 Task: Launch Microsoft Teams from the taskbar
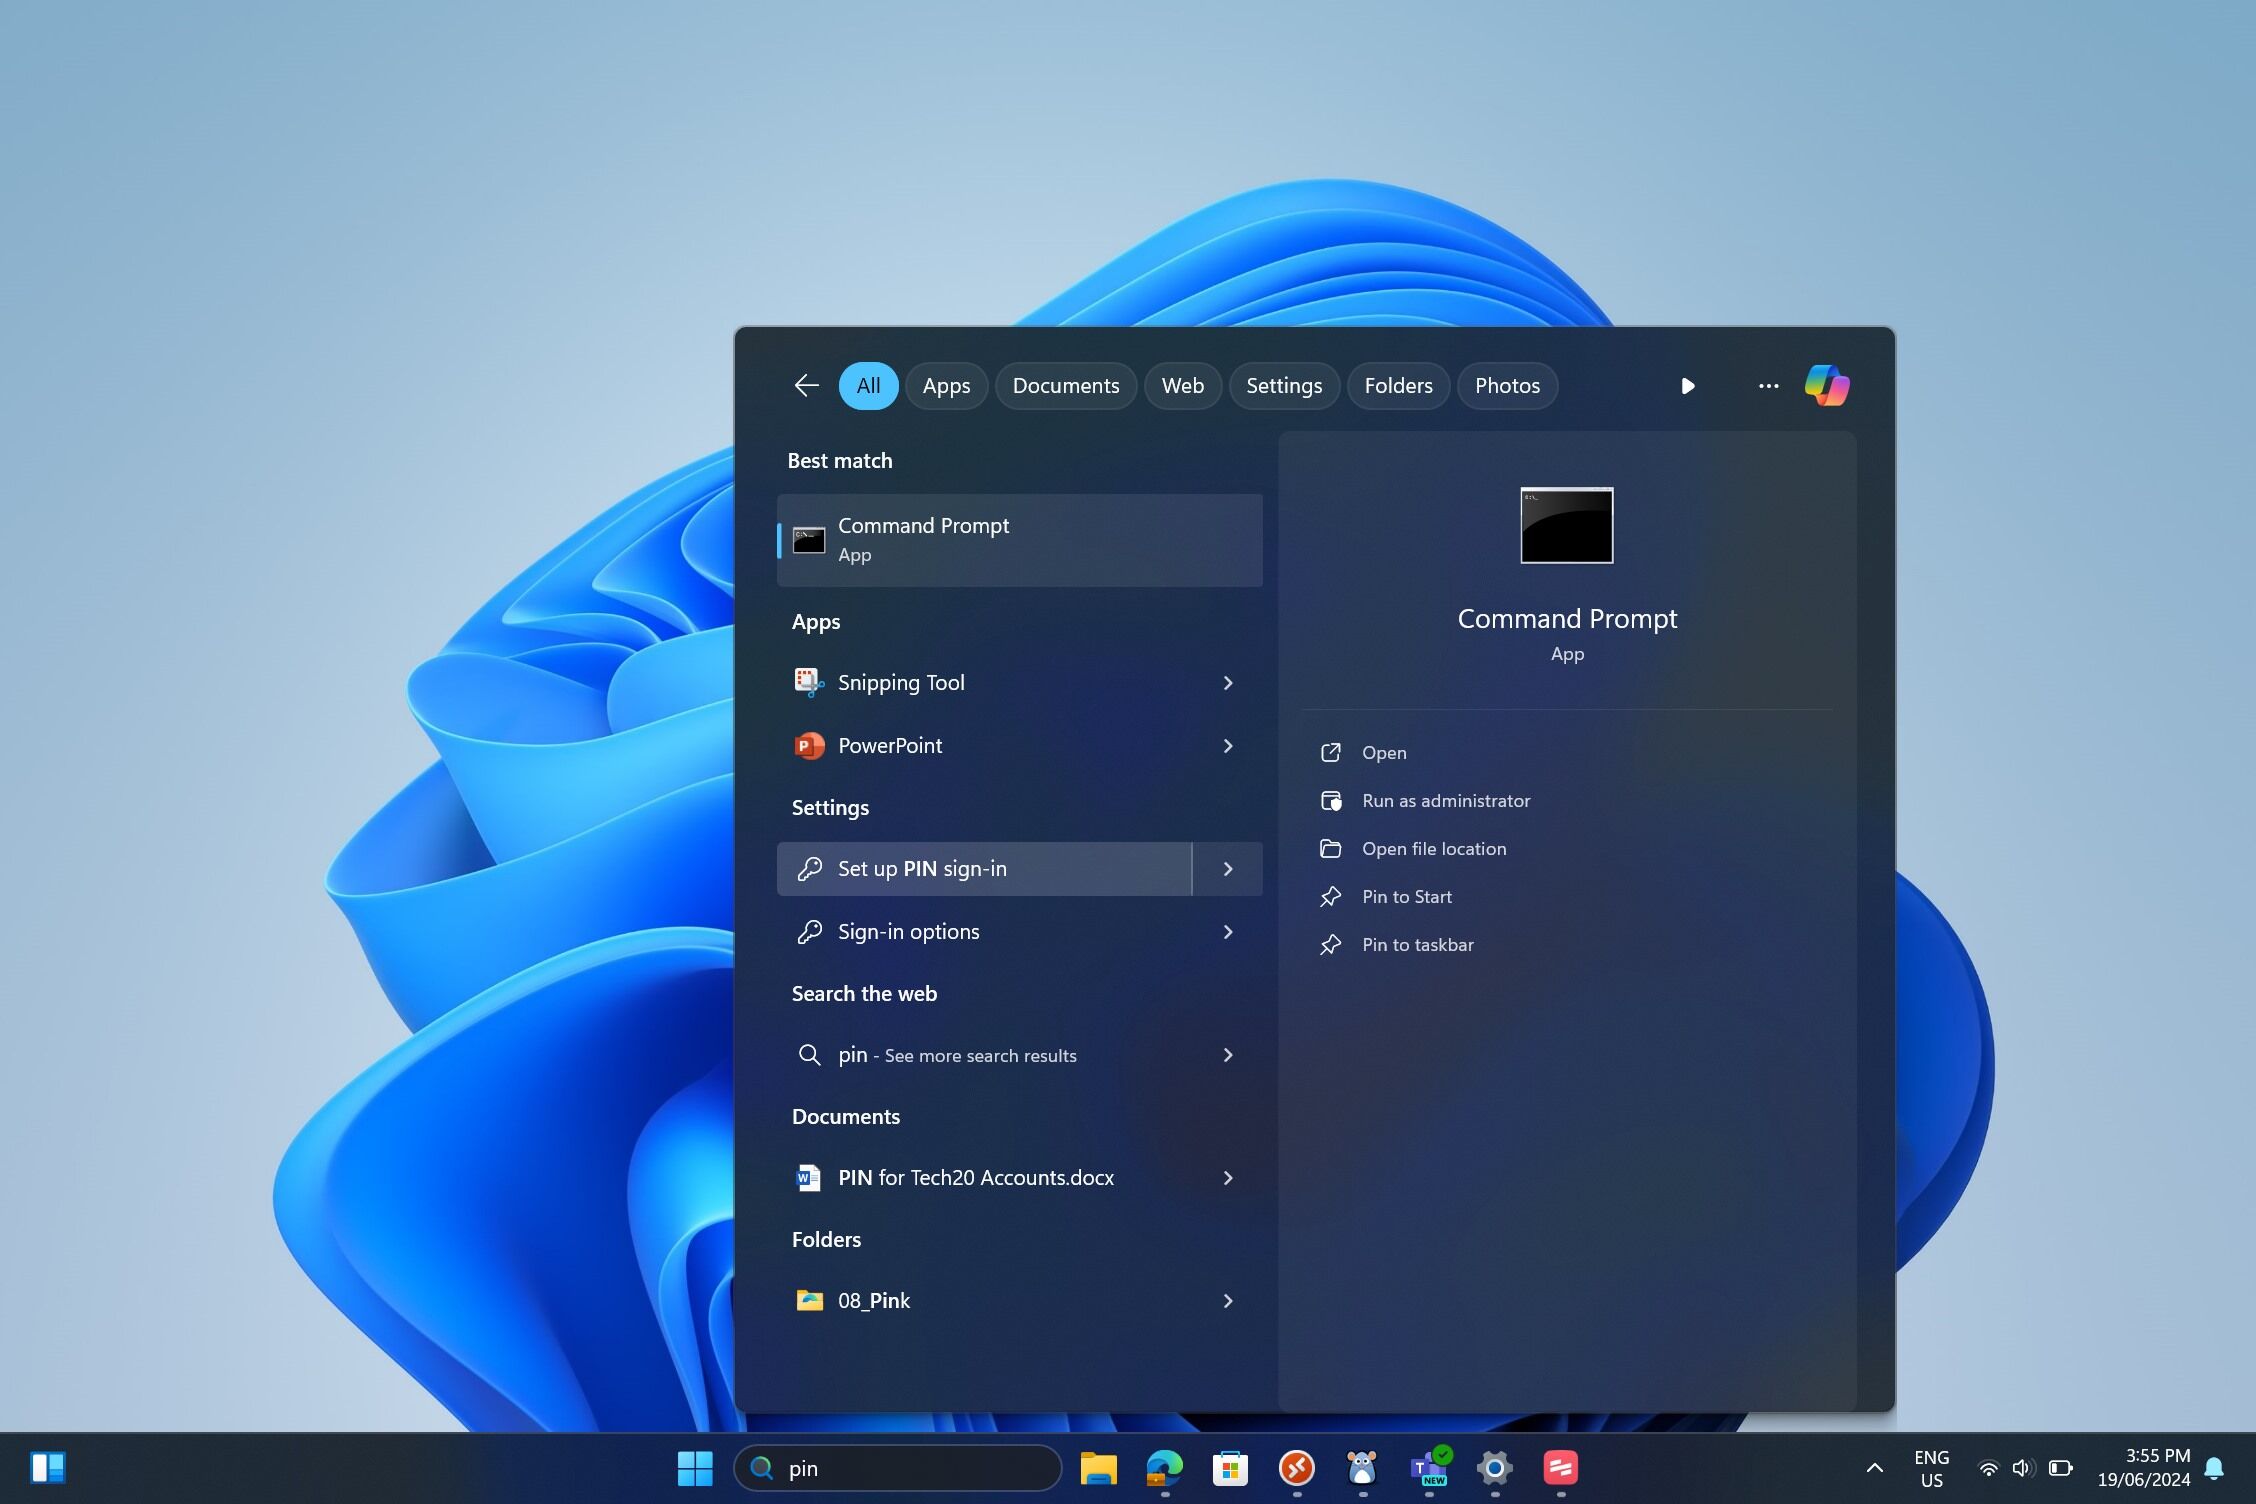coord(1428,1468)
